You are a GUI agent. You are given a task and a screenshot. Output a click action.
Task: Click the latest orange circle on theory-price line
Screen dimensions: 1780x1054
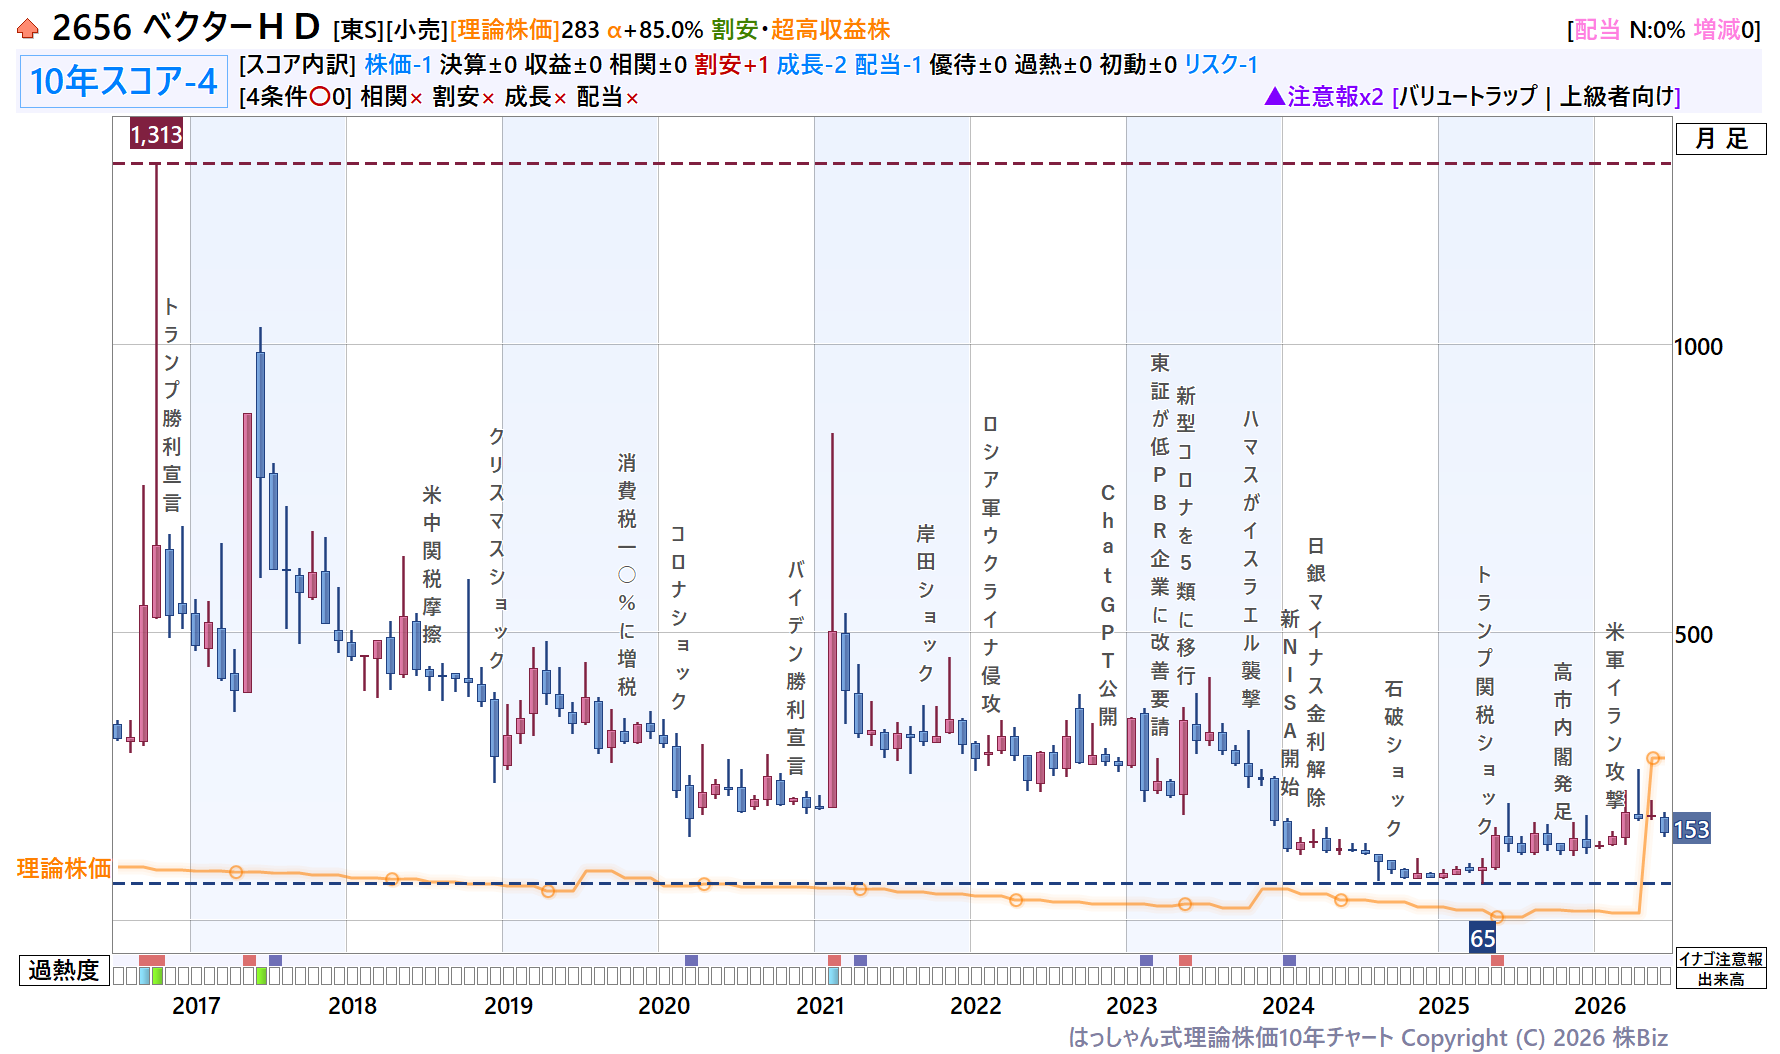click(x=1653, y=759)
